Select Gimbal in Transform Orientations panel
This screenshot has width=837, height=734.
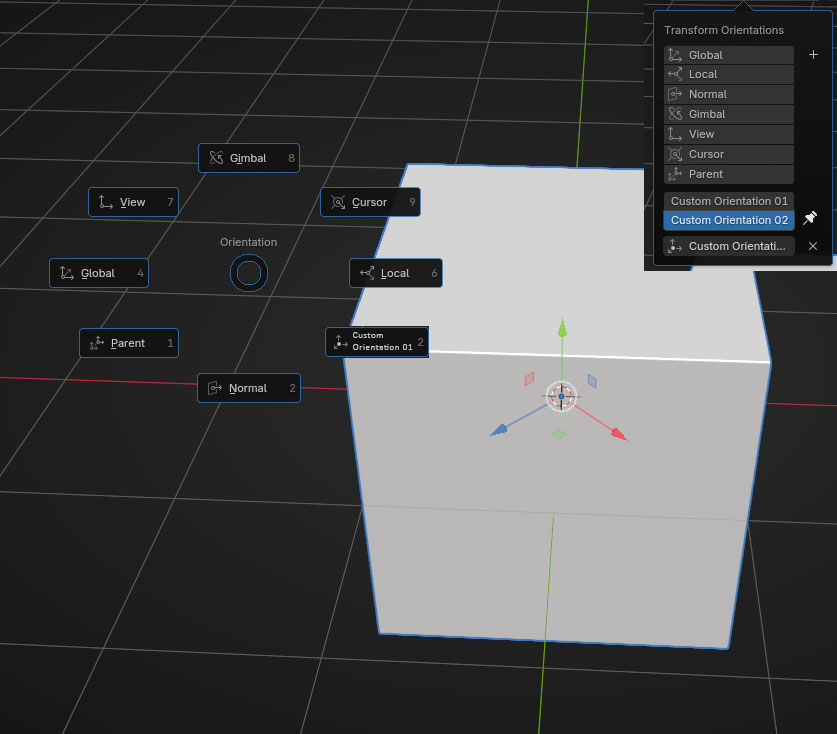coord(729,114)
